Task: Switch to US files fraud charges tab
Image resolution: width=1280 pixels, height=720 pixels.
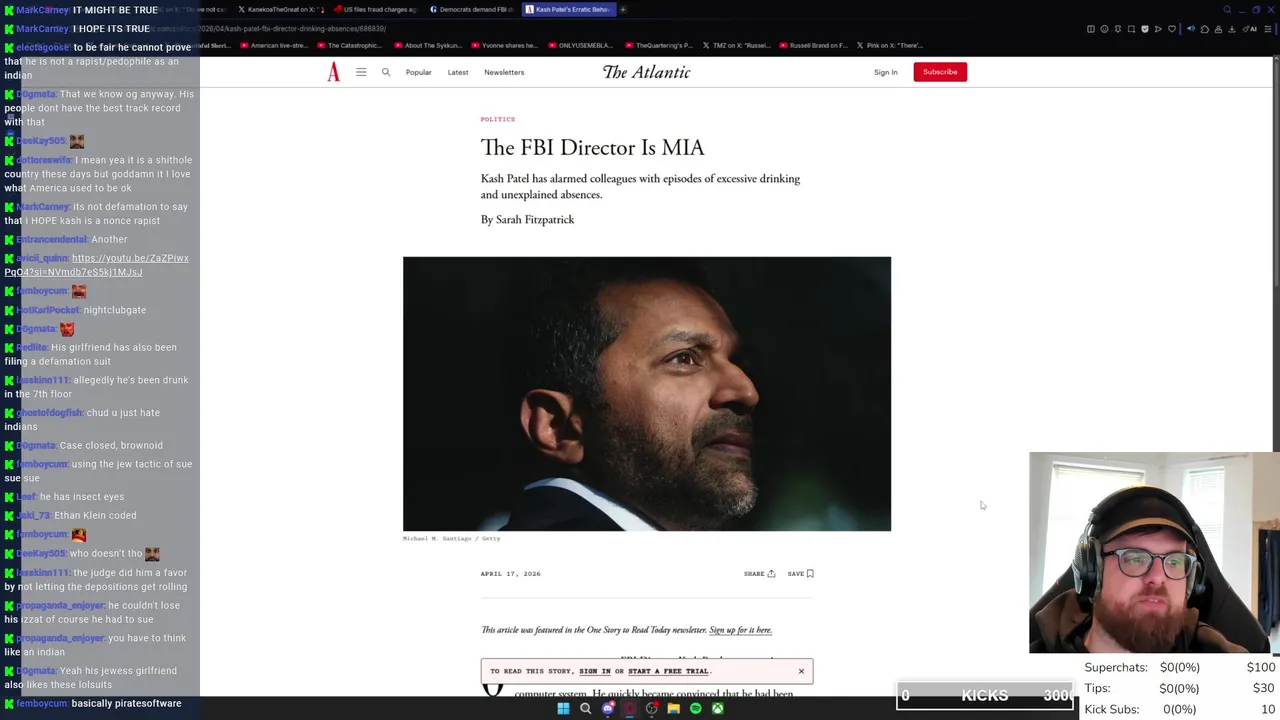Action: [x=375, y=9]
